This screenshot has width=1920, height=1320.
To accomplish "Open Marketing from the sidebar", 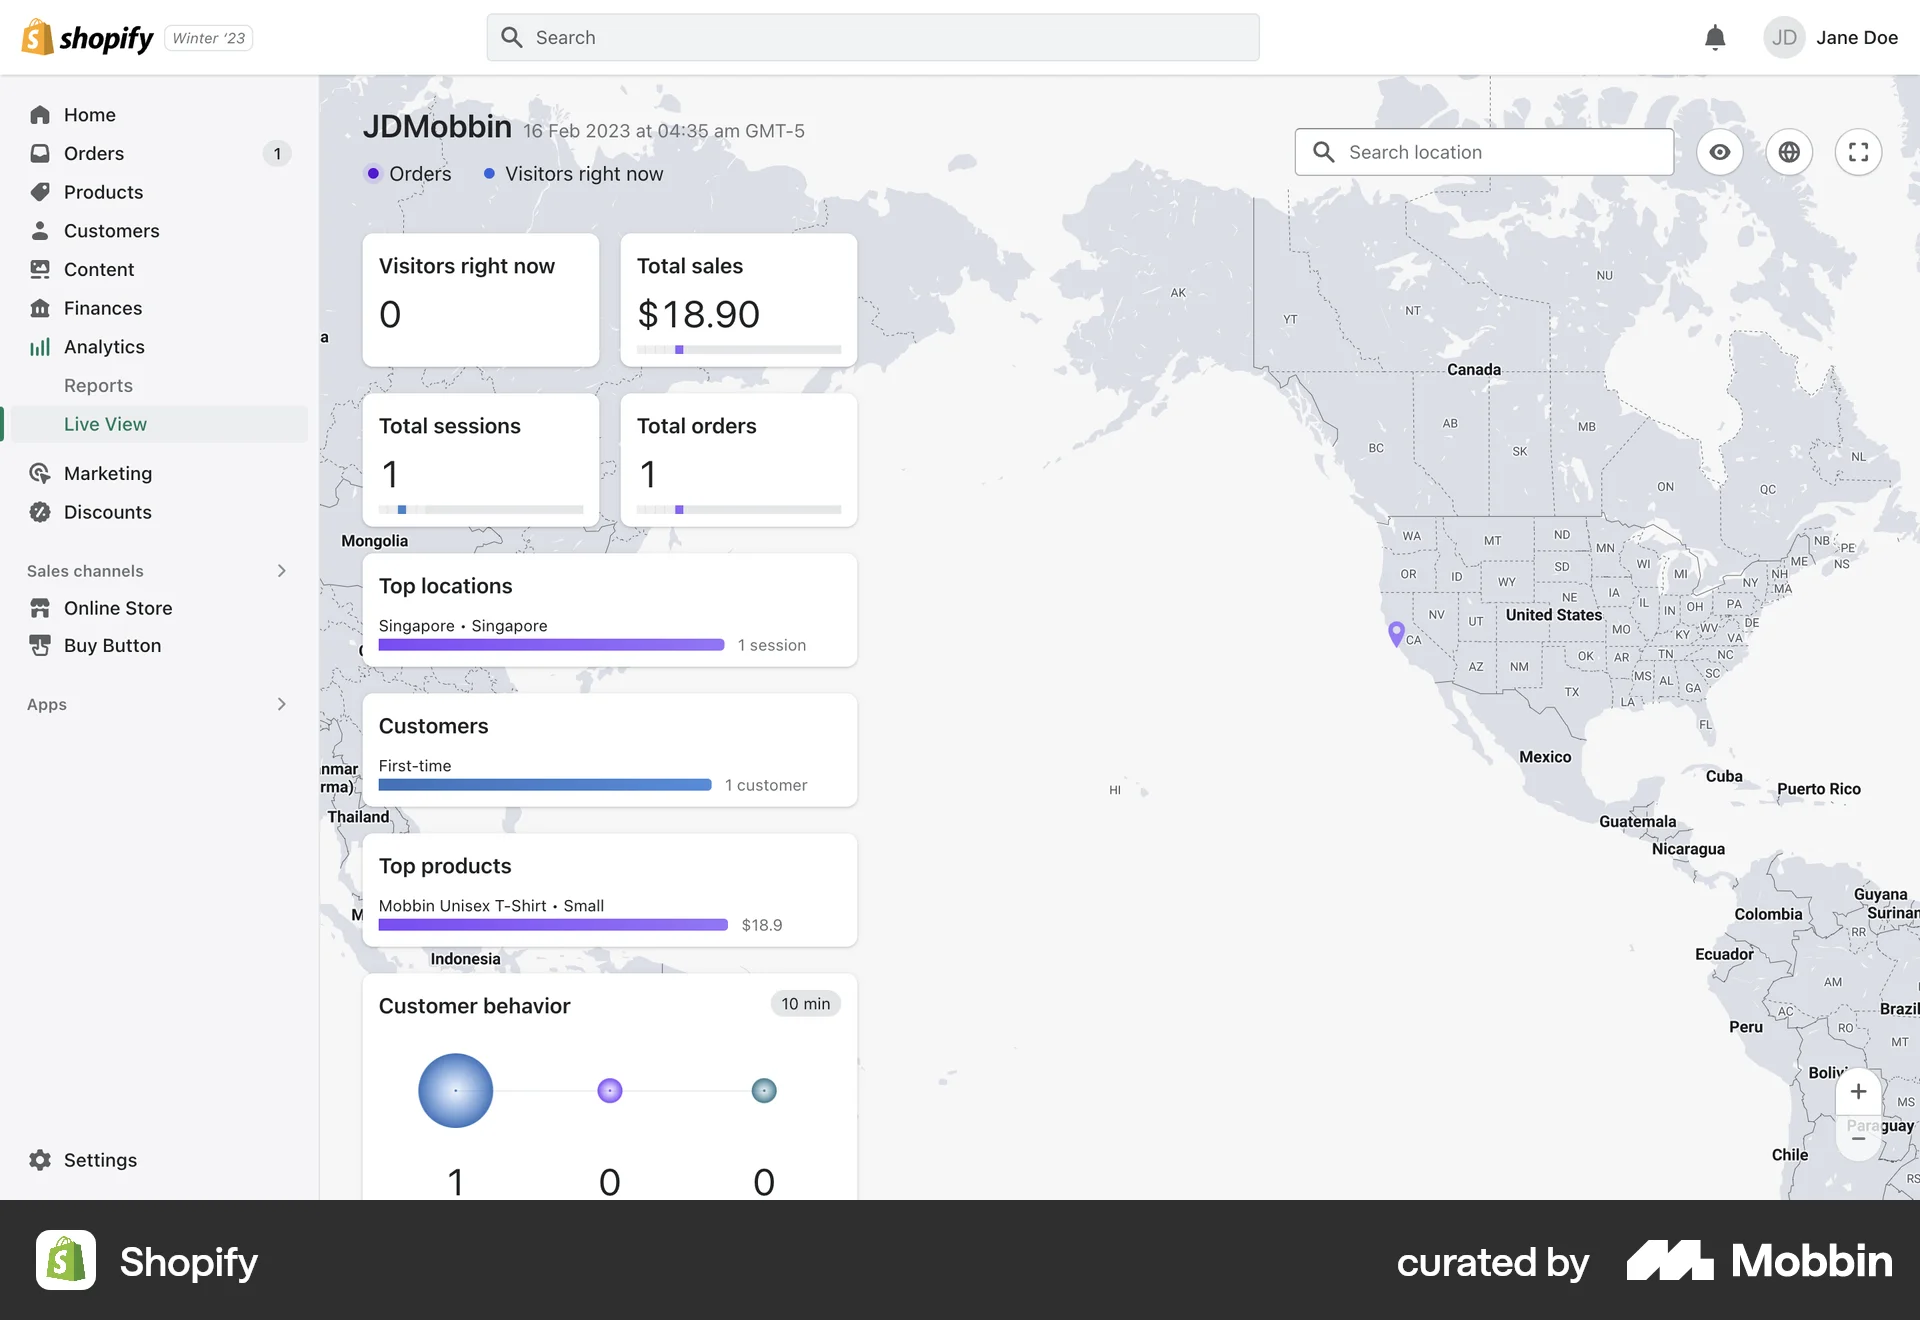I will click(108, 473).
